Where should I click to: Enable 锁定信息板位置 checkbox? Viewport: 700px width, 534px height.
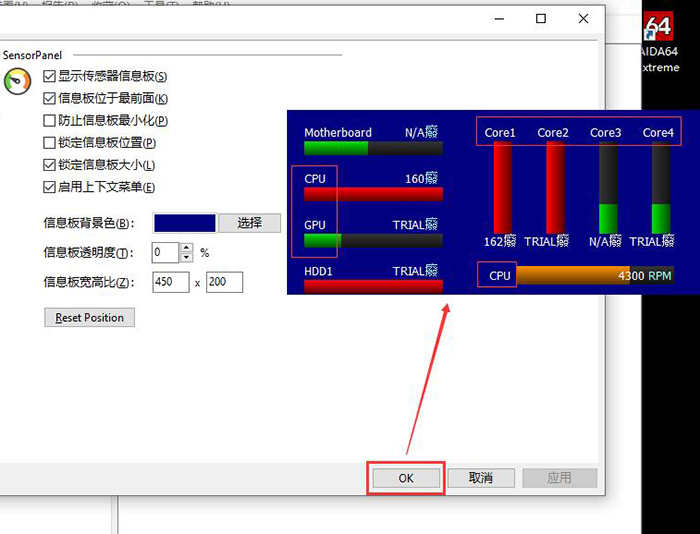[x=50, y=143]
